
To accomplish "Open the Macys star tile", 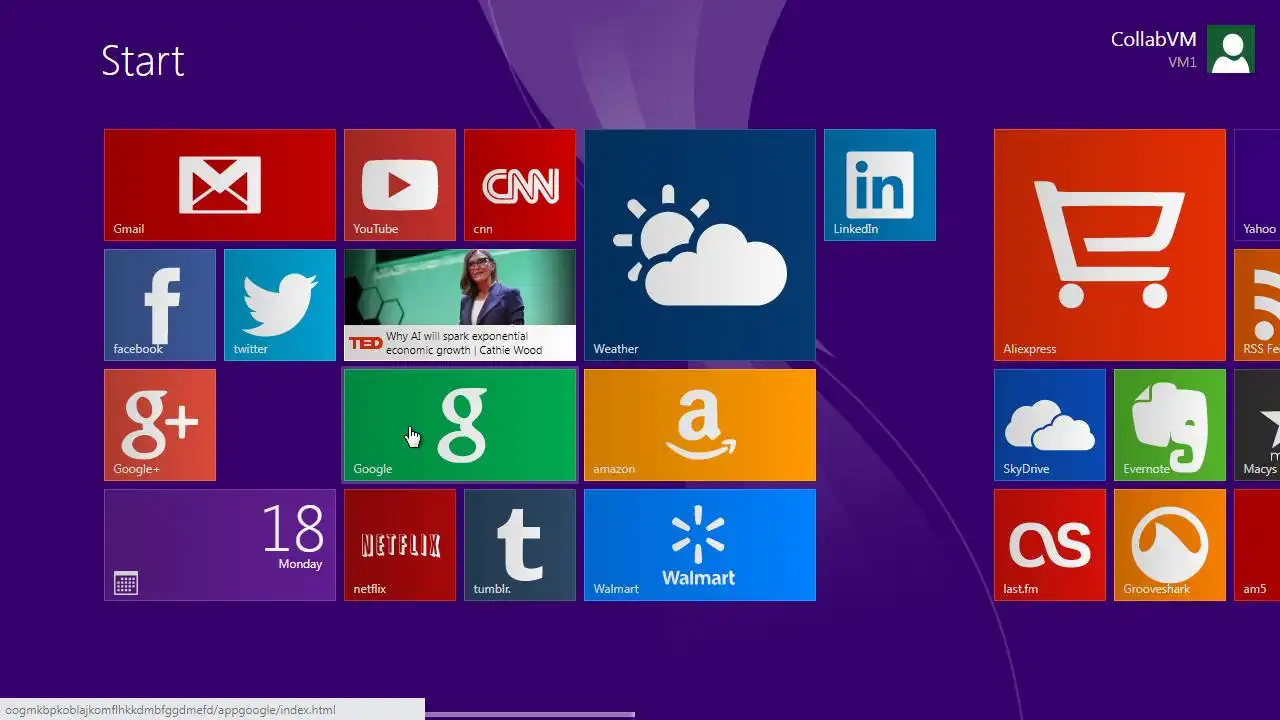I will tap(1257, 425).
